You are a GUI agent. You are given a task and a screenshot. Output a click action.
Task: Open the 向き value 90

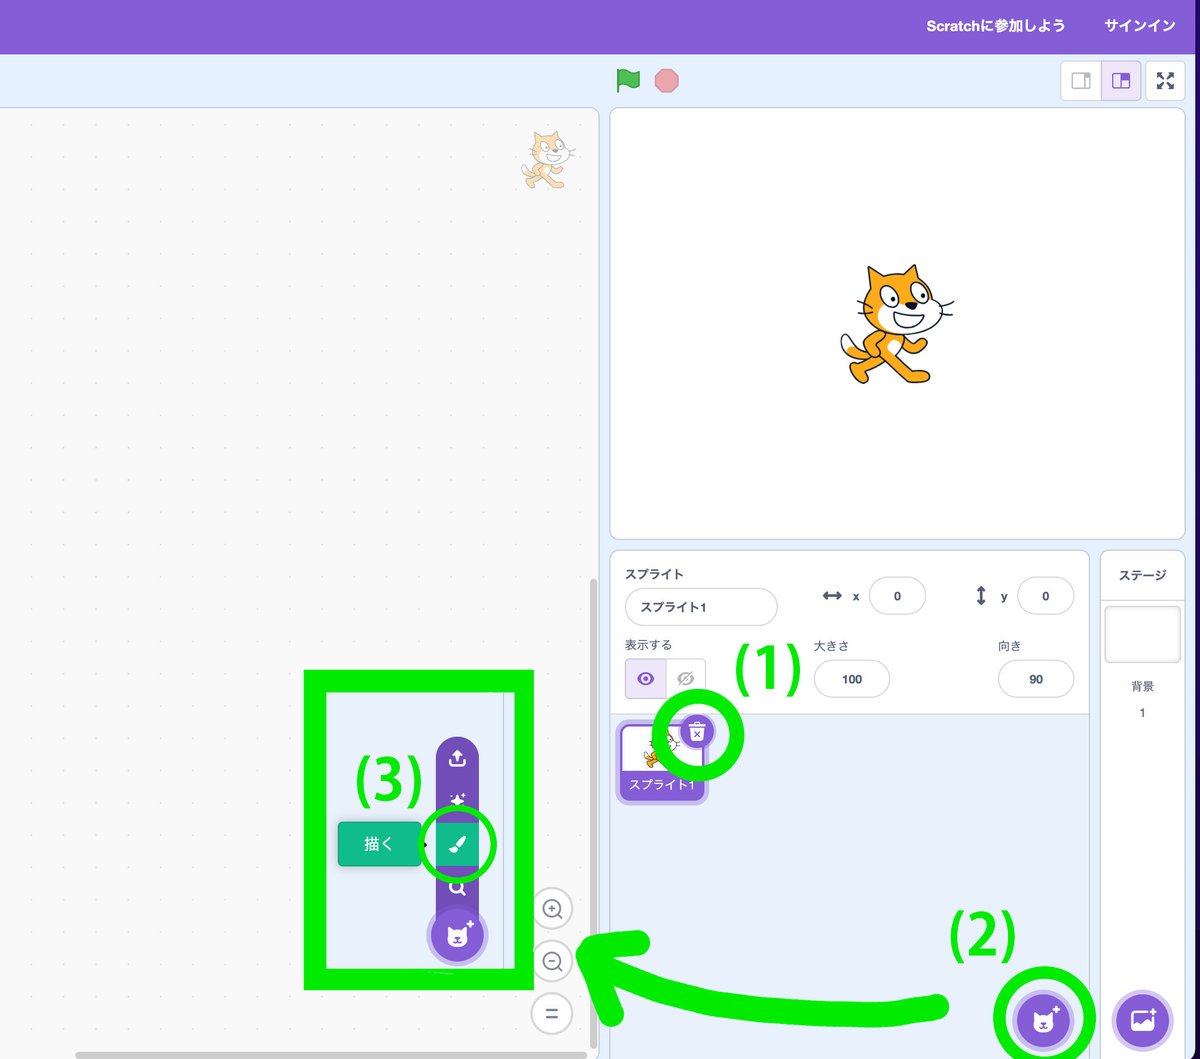click(x=1036, y=679)
